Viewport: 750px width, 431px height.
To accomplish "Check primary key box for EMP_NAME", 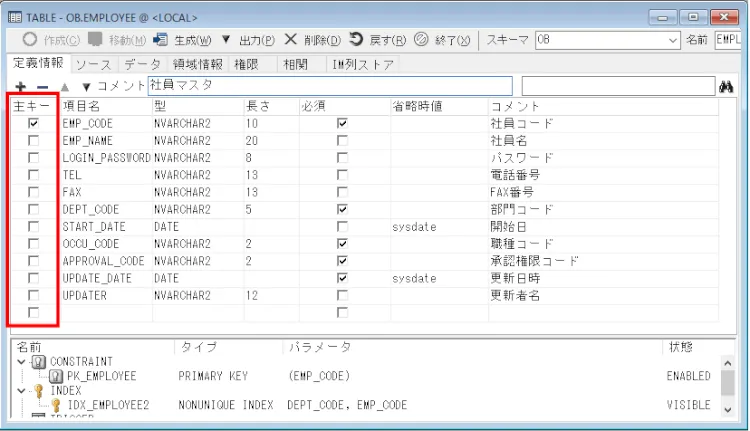I will click(x=33, y=141).
